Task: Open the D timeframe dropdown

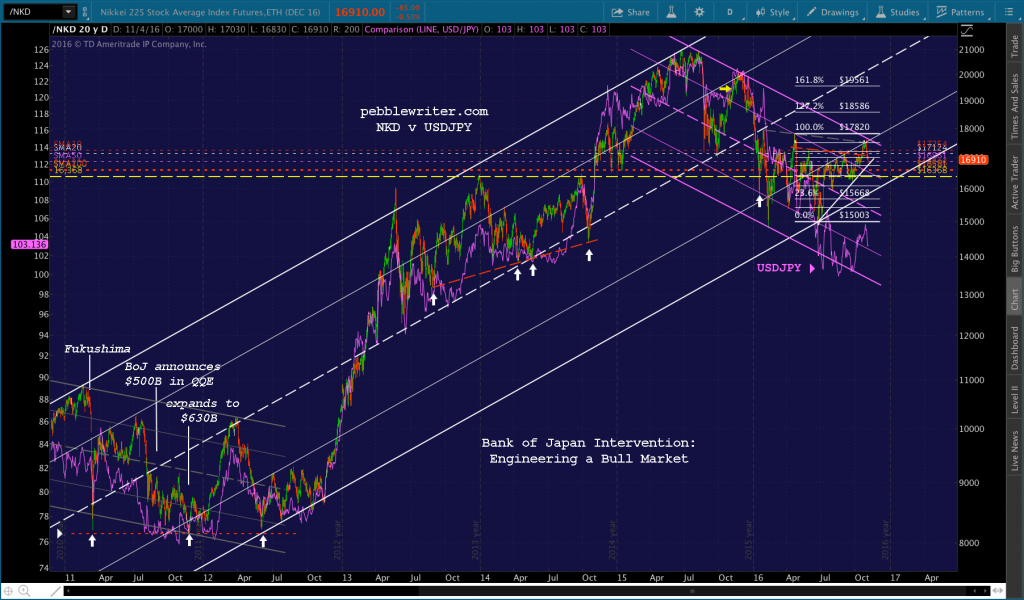Action: click(730, 12)
